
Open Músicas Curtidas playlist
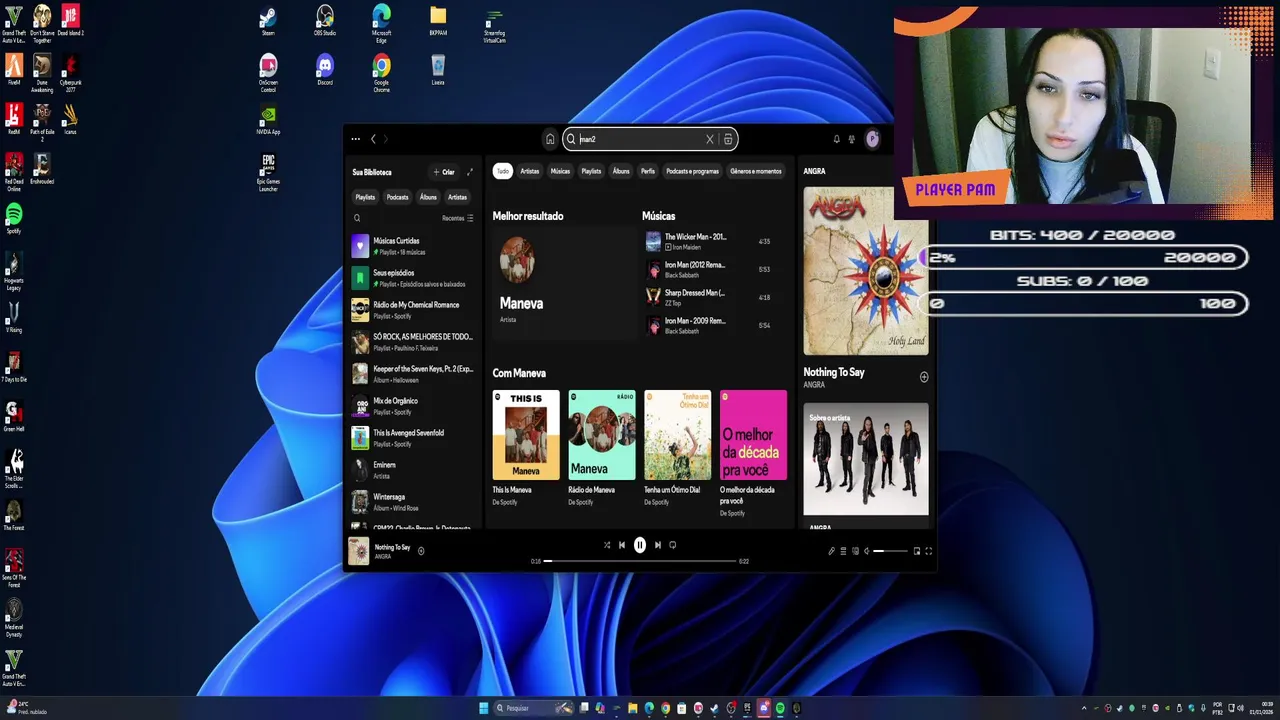(412, 246)
